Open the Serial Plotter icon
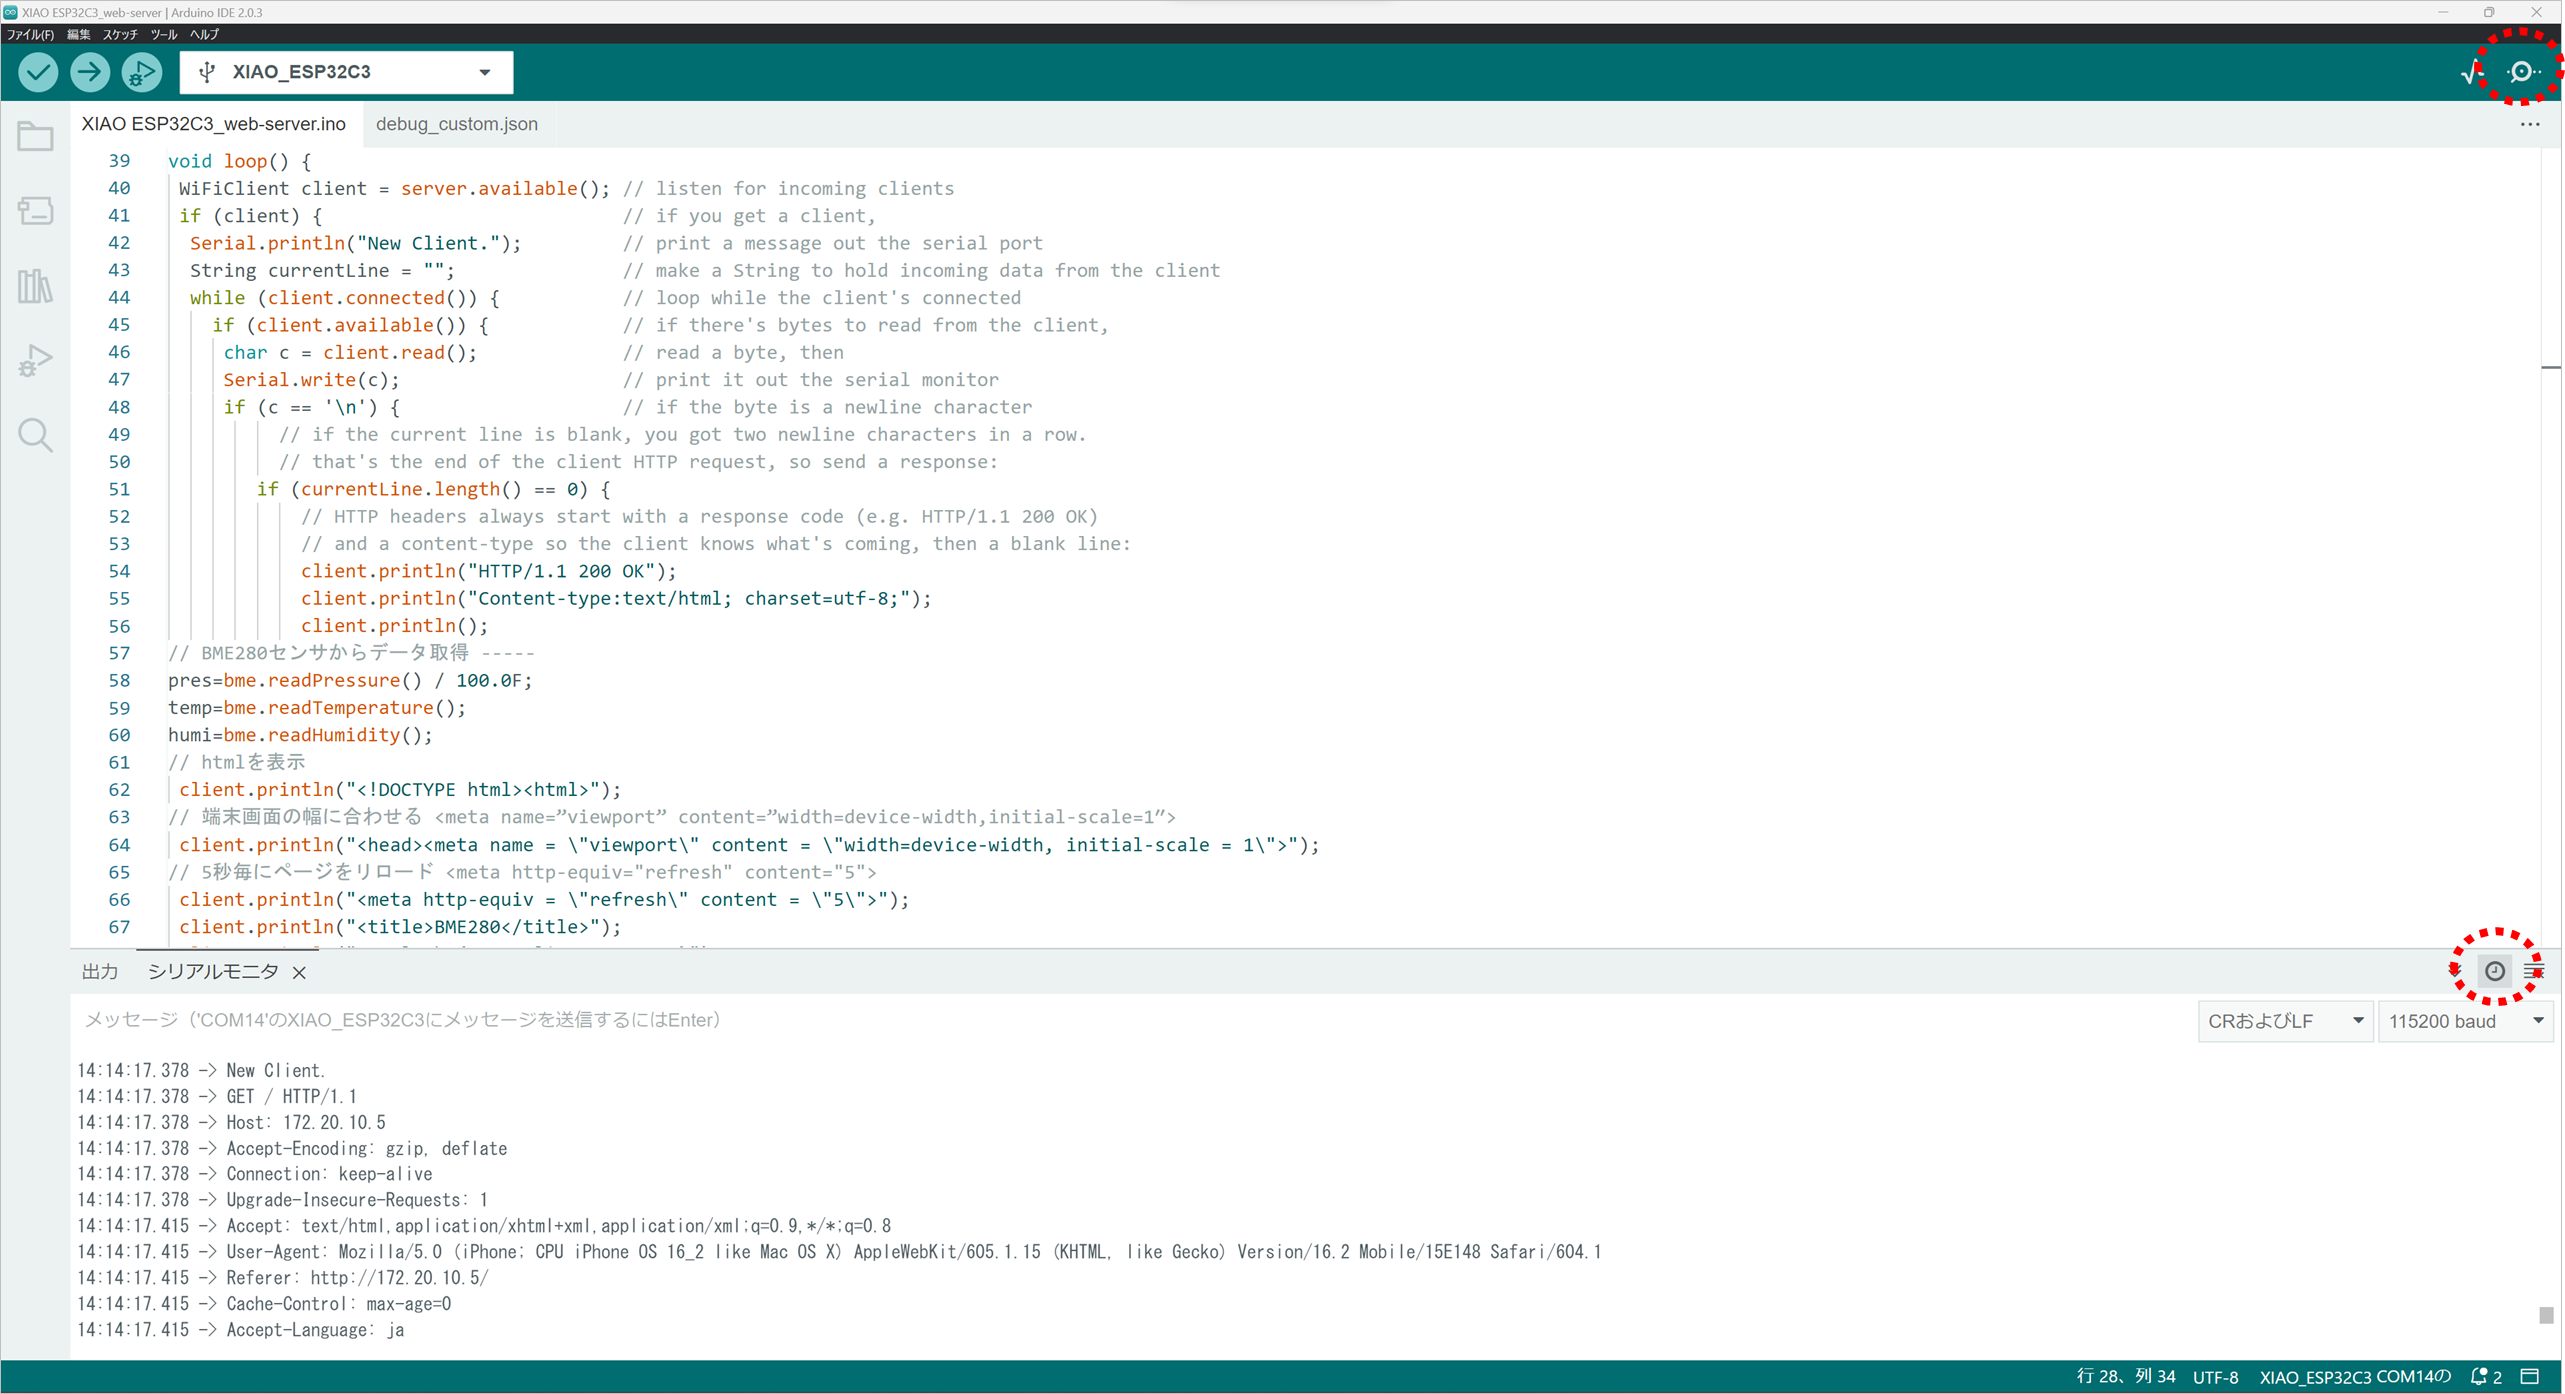 pyautogui.click(x=2471, y=72)
